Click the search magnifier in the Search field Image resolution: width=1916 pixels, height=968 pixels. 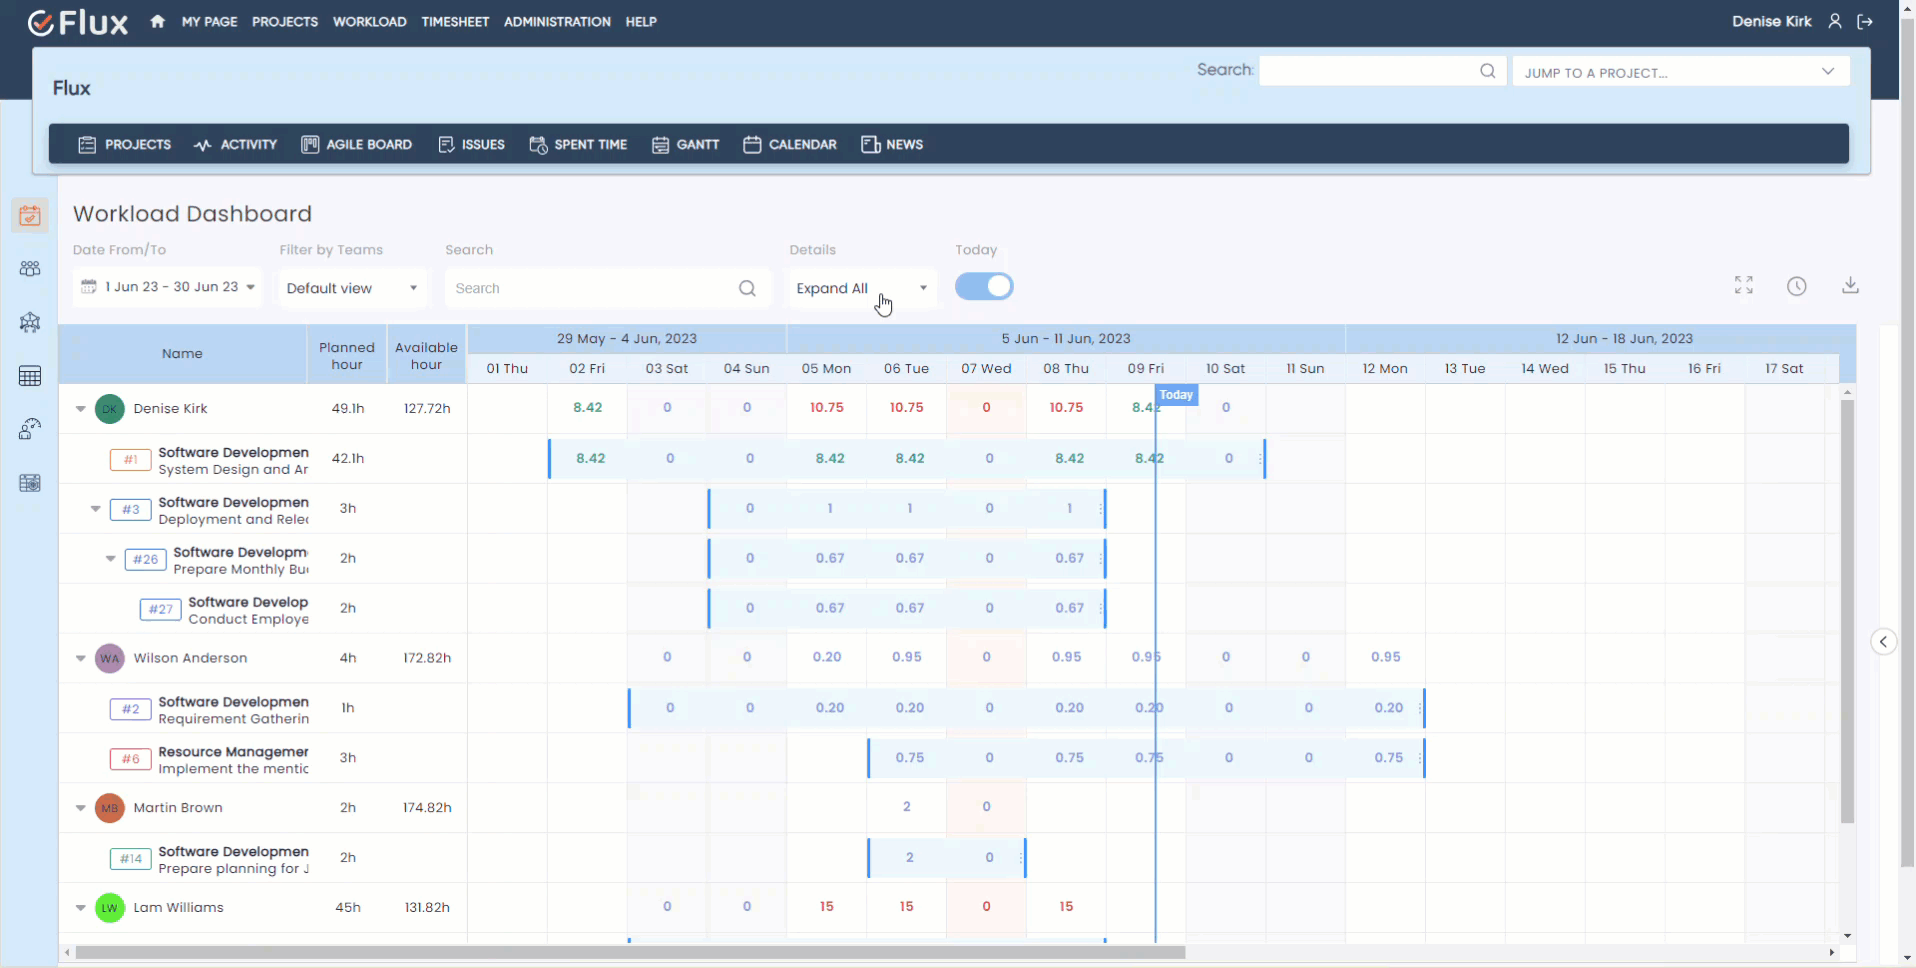click(x=747, y=288)
